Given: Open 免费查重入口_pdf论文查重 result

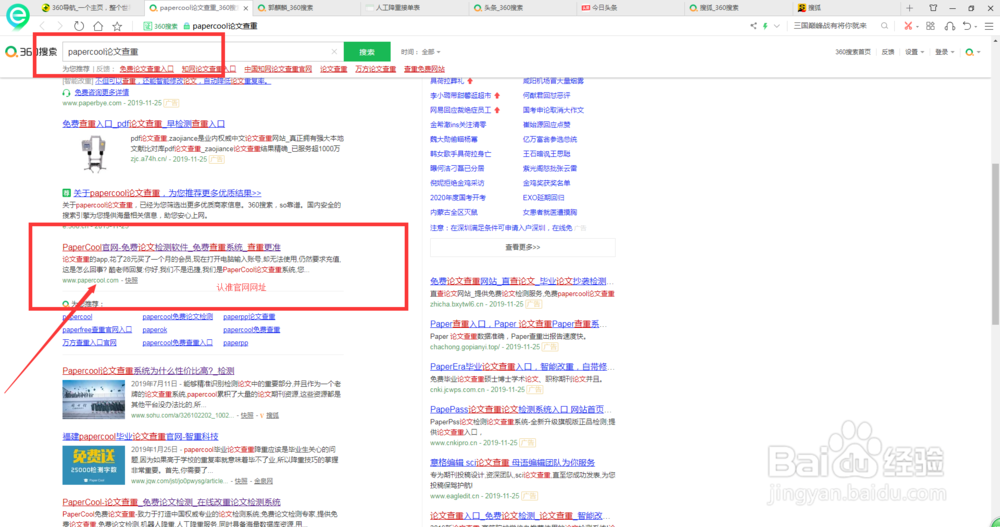Looking at the screenshot, I should (x=143, y=124).
